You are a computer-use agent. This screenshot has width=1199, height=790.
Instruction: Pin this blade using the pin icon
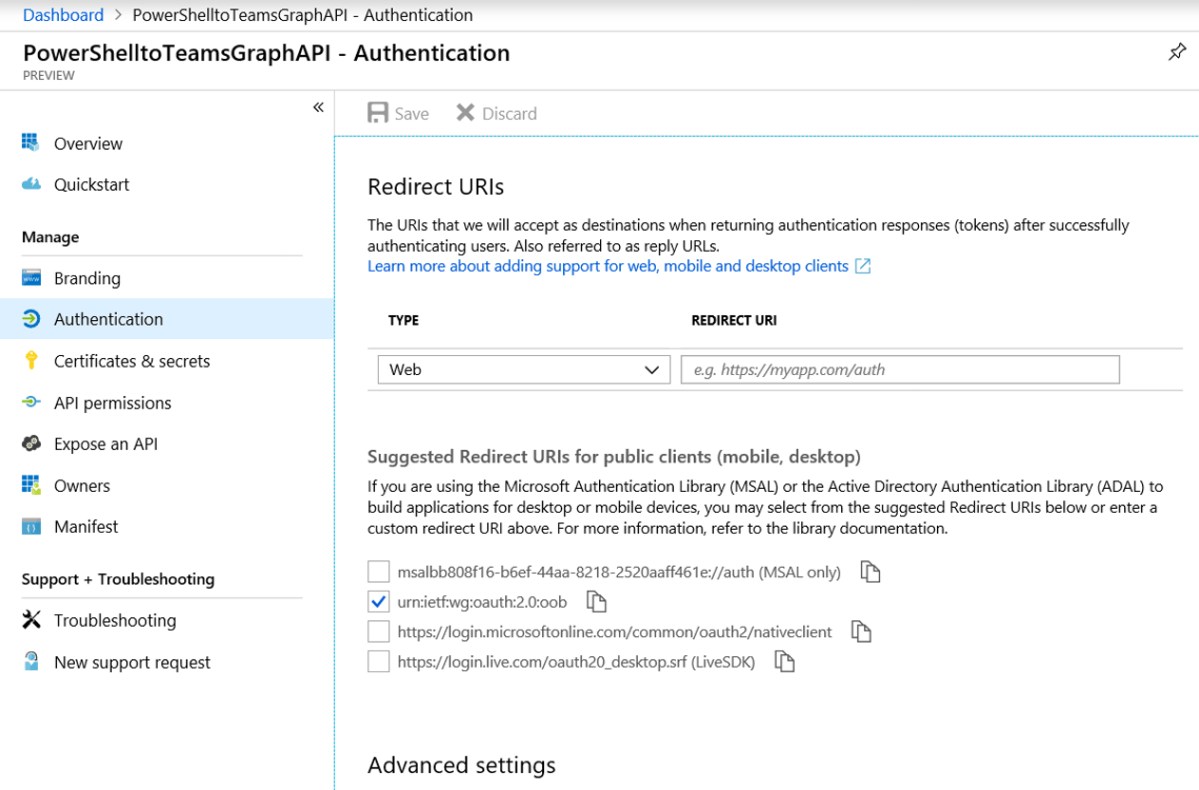(1177, 52)
